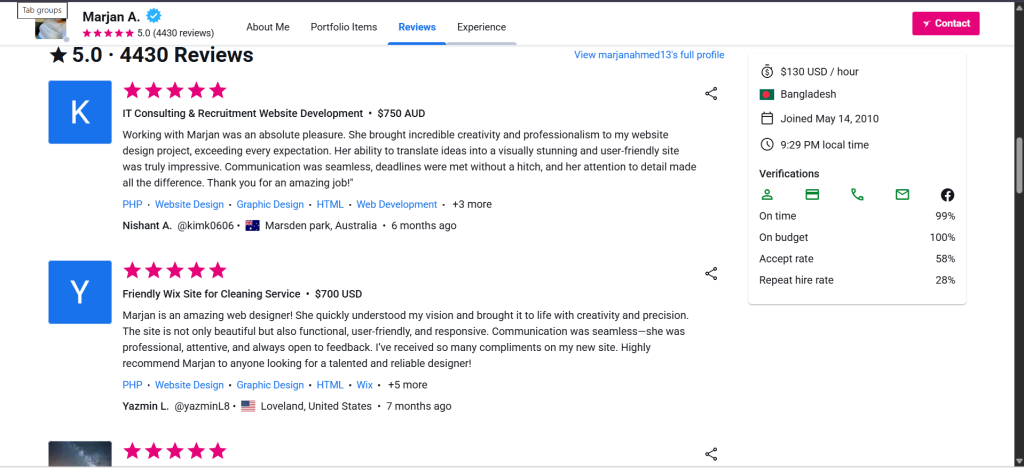Image resolution: width=1024 pixels, height=468 pixels.
Task: Click the Australia flag in Nishant's review
Action: tap(253, 226)
